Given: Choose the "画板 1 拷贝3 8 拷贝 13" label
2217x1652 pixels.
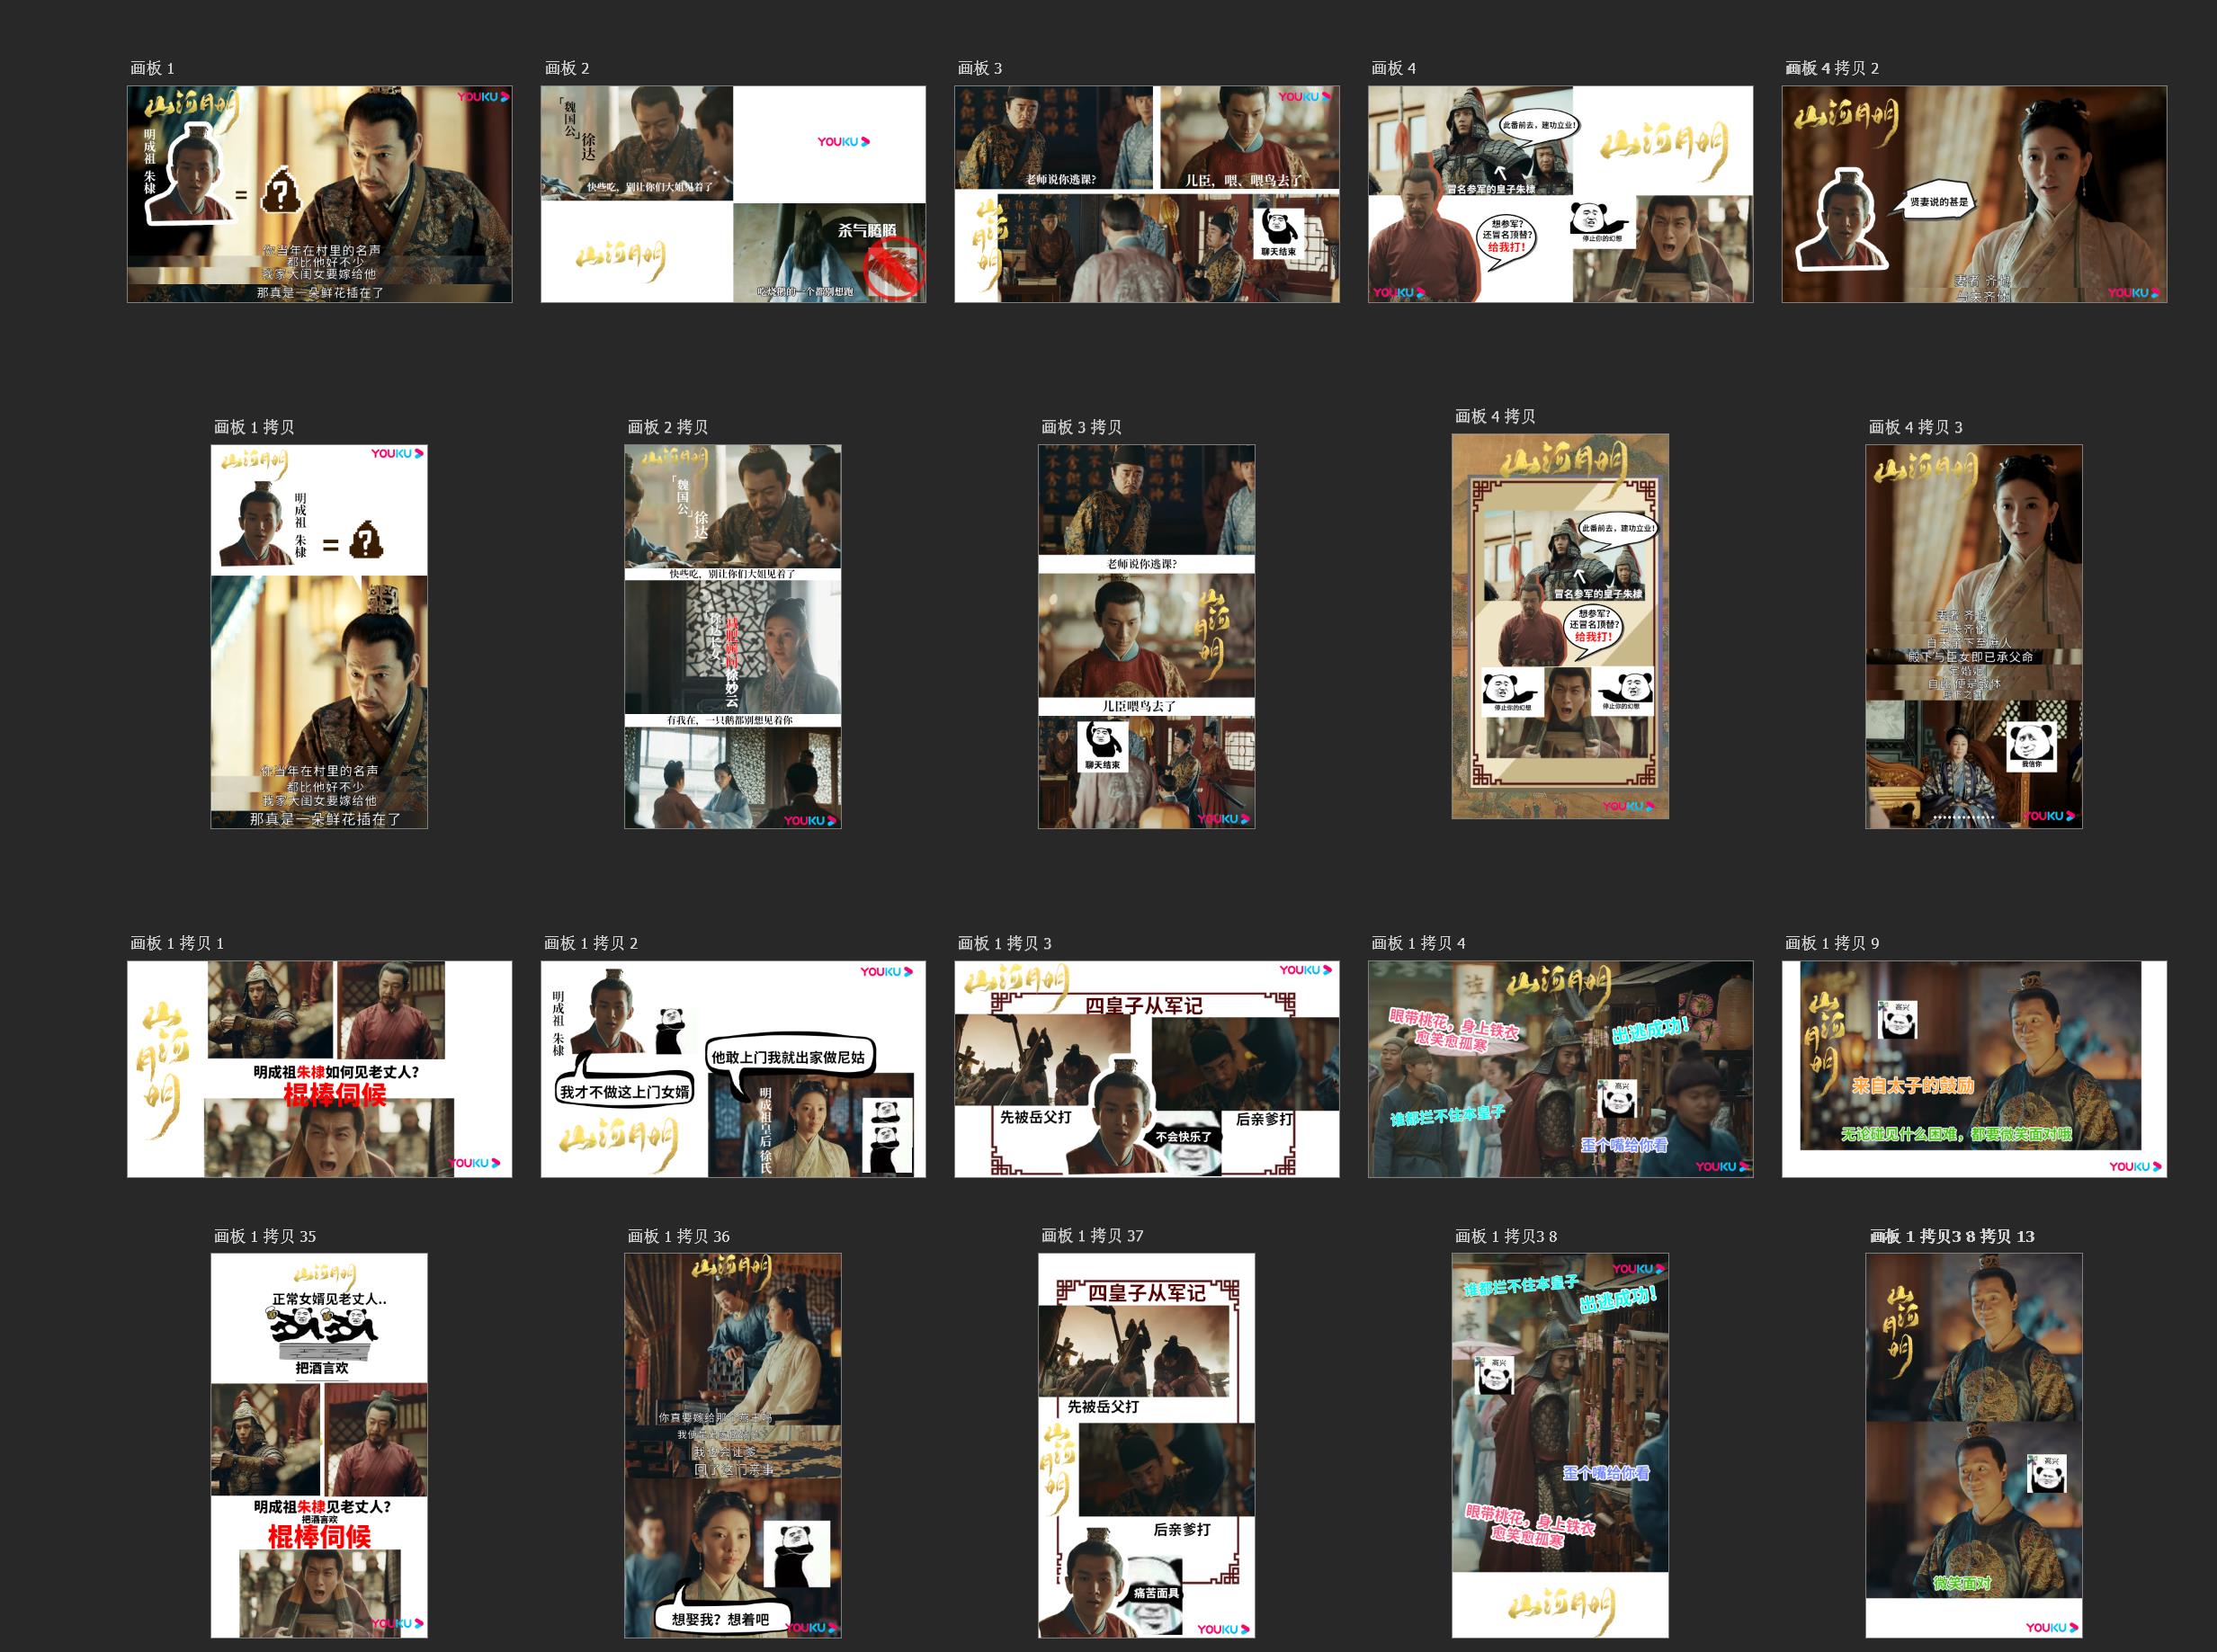Looking at the screenshot, I should point(1952,1236).
